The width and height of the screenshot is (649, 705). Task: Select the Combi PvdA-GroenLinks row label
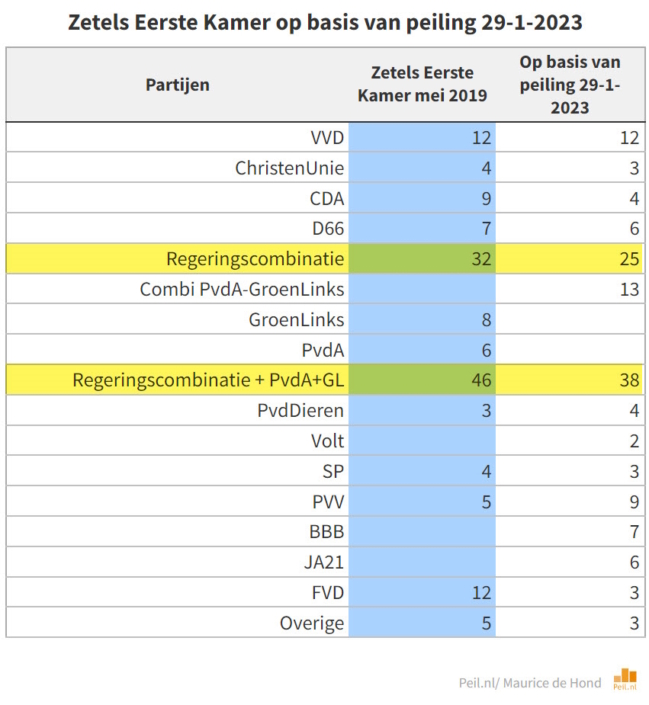242,289
